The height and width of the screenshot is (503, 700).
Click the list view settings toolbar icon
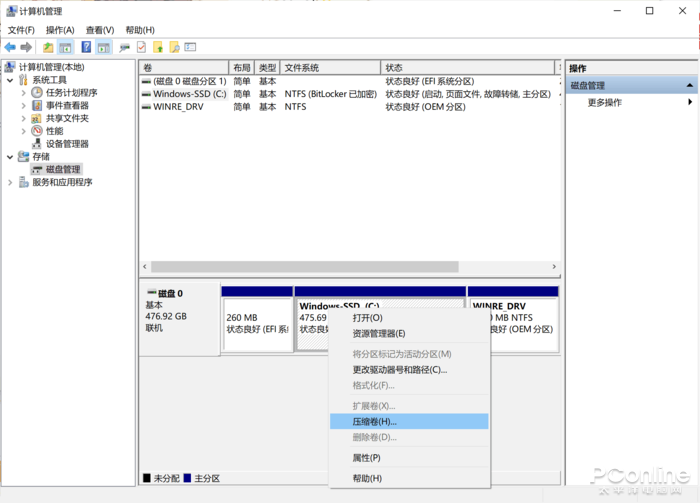(x=191, y=47)
